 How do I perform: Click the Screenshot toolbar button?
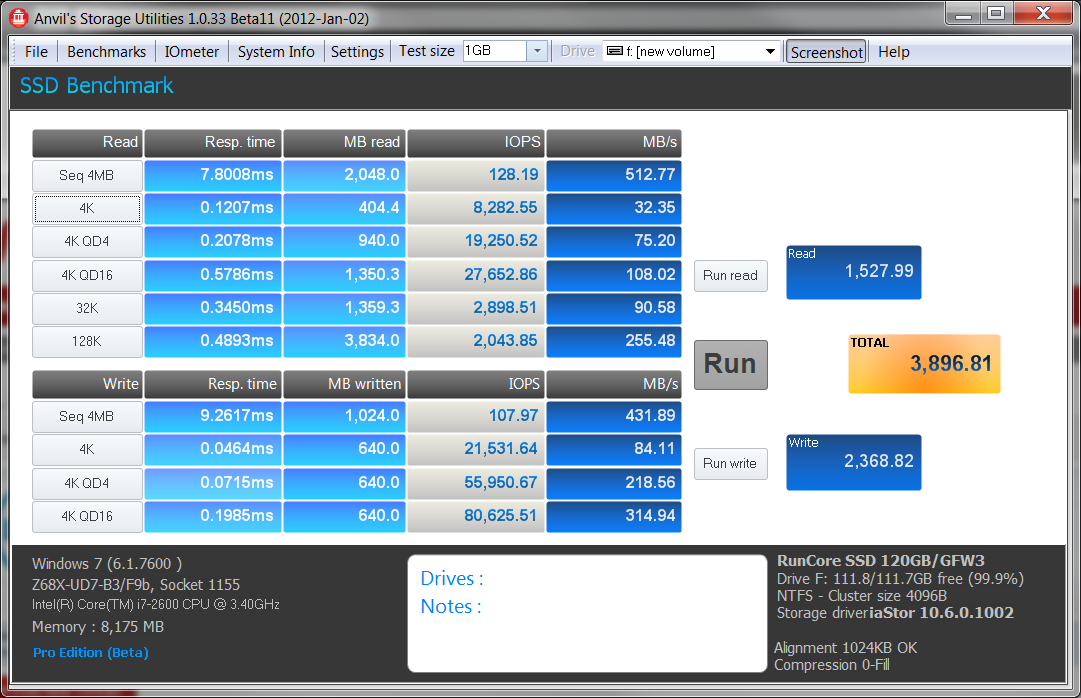(x=826, y=52)
